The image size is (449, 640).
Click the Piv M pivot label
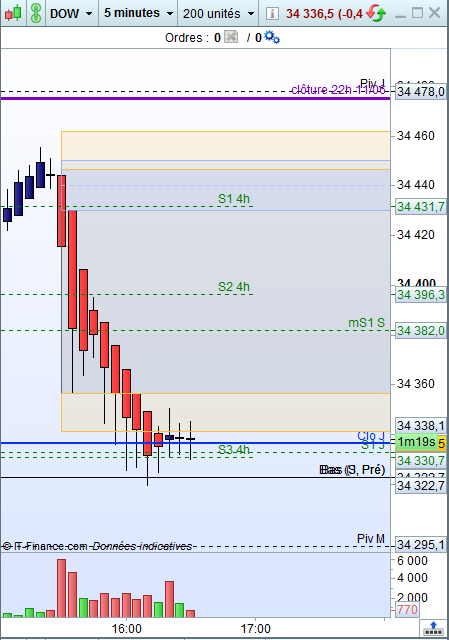point(371,539)
